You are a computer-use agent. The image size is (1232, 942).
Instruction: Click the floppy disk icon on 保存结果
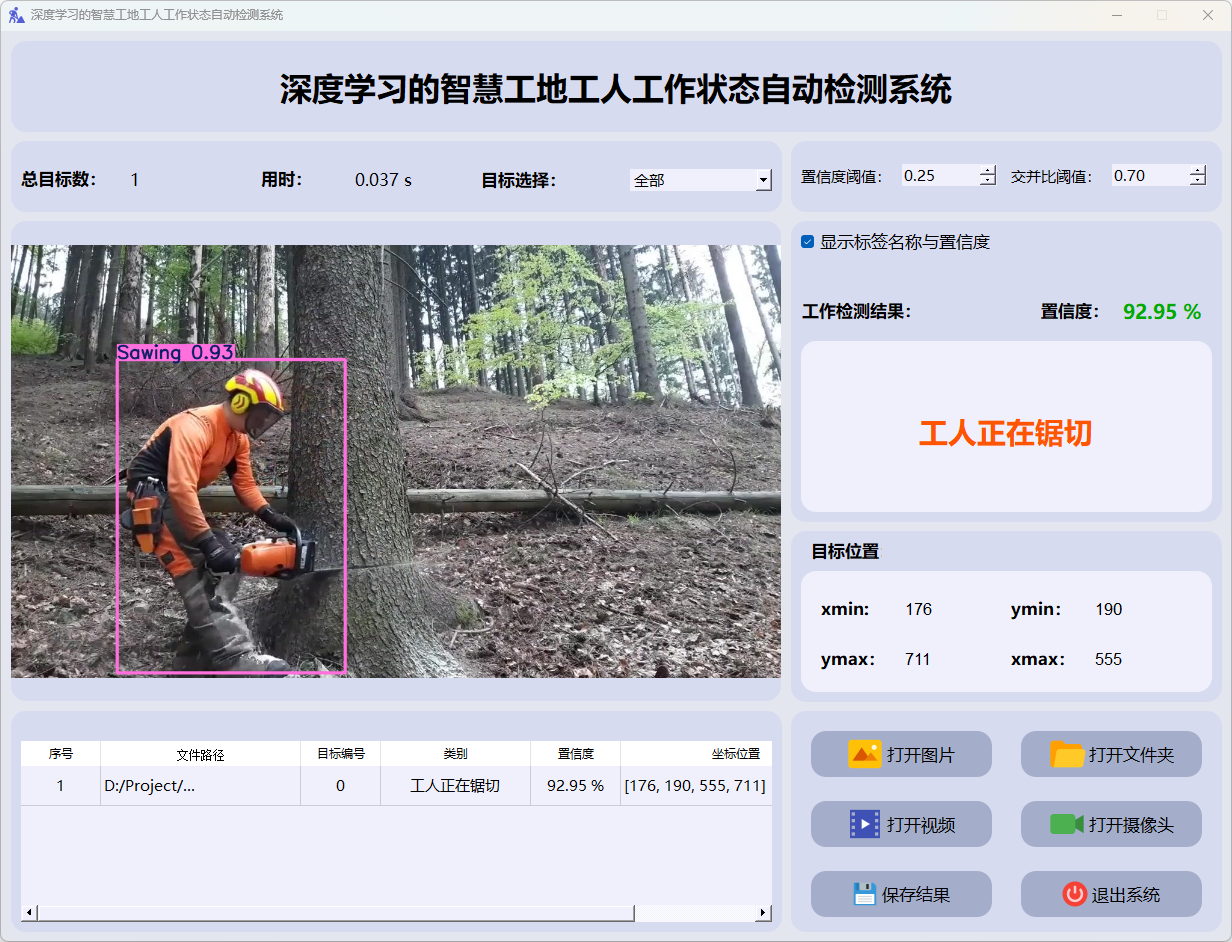tap(864, 894)
